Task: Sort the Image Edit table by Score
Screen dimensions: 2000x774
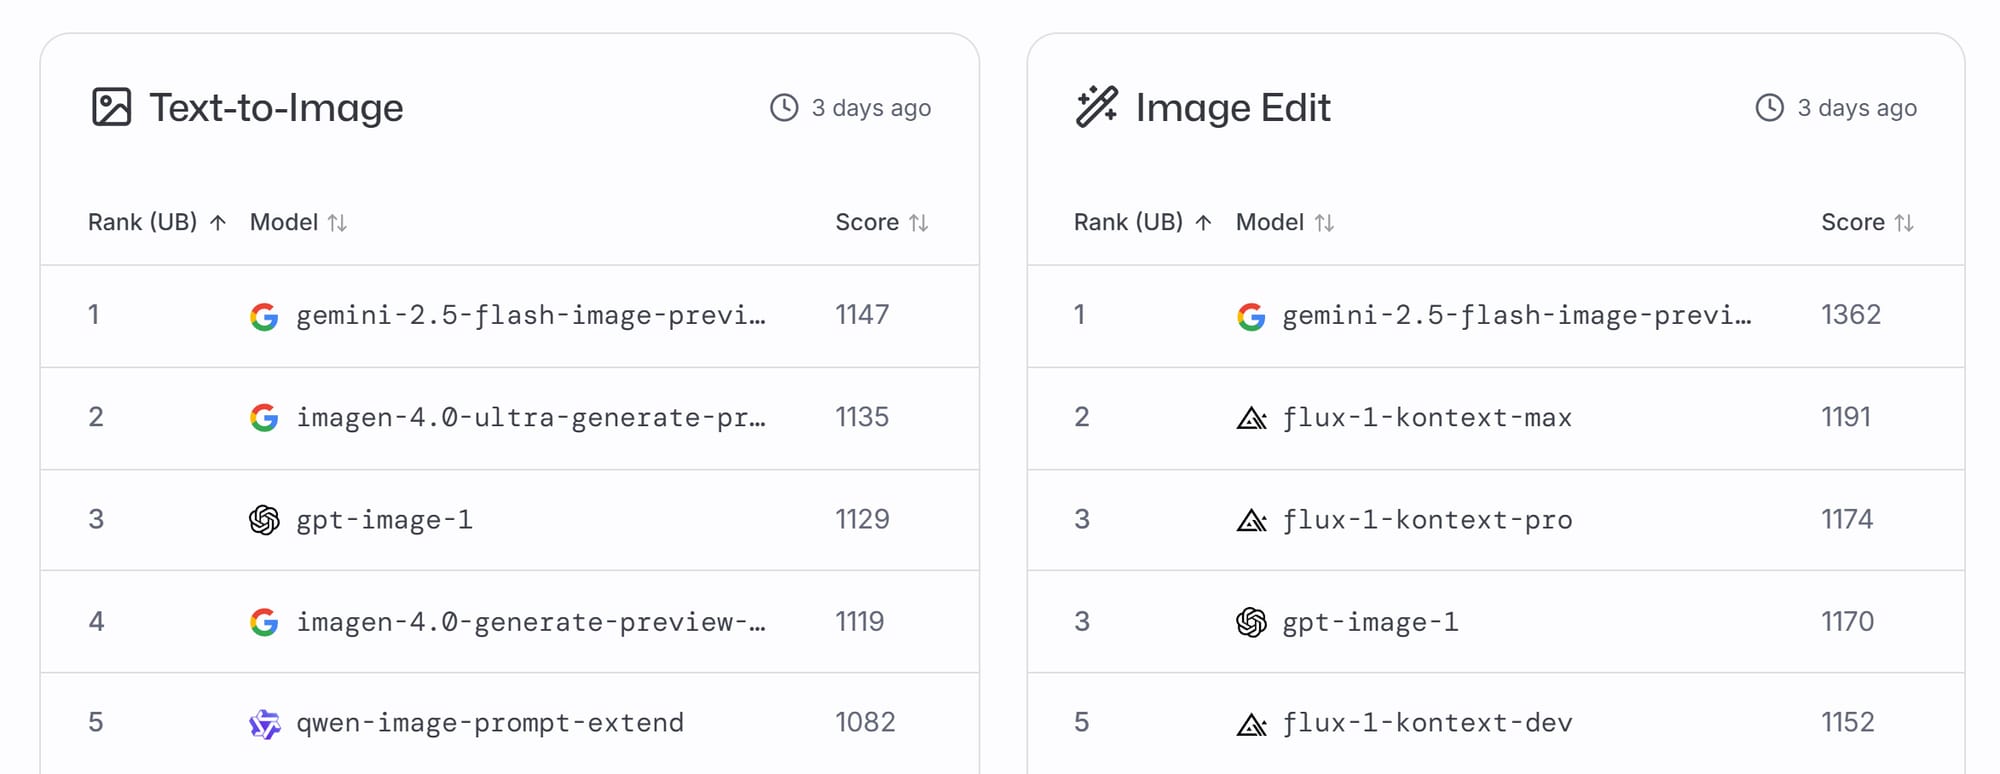Action: tap(1868, 222)
